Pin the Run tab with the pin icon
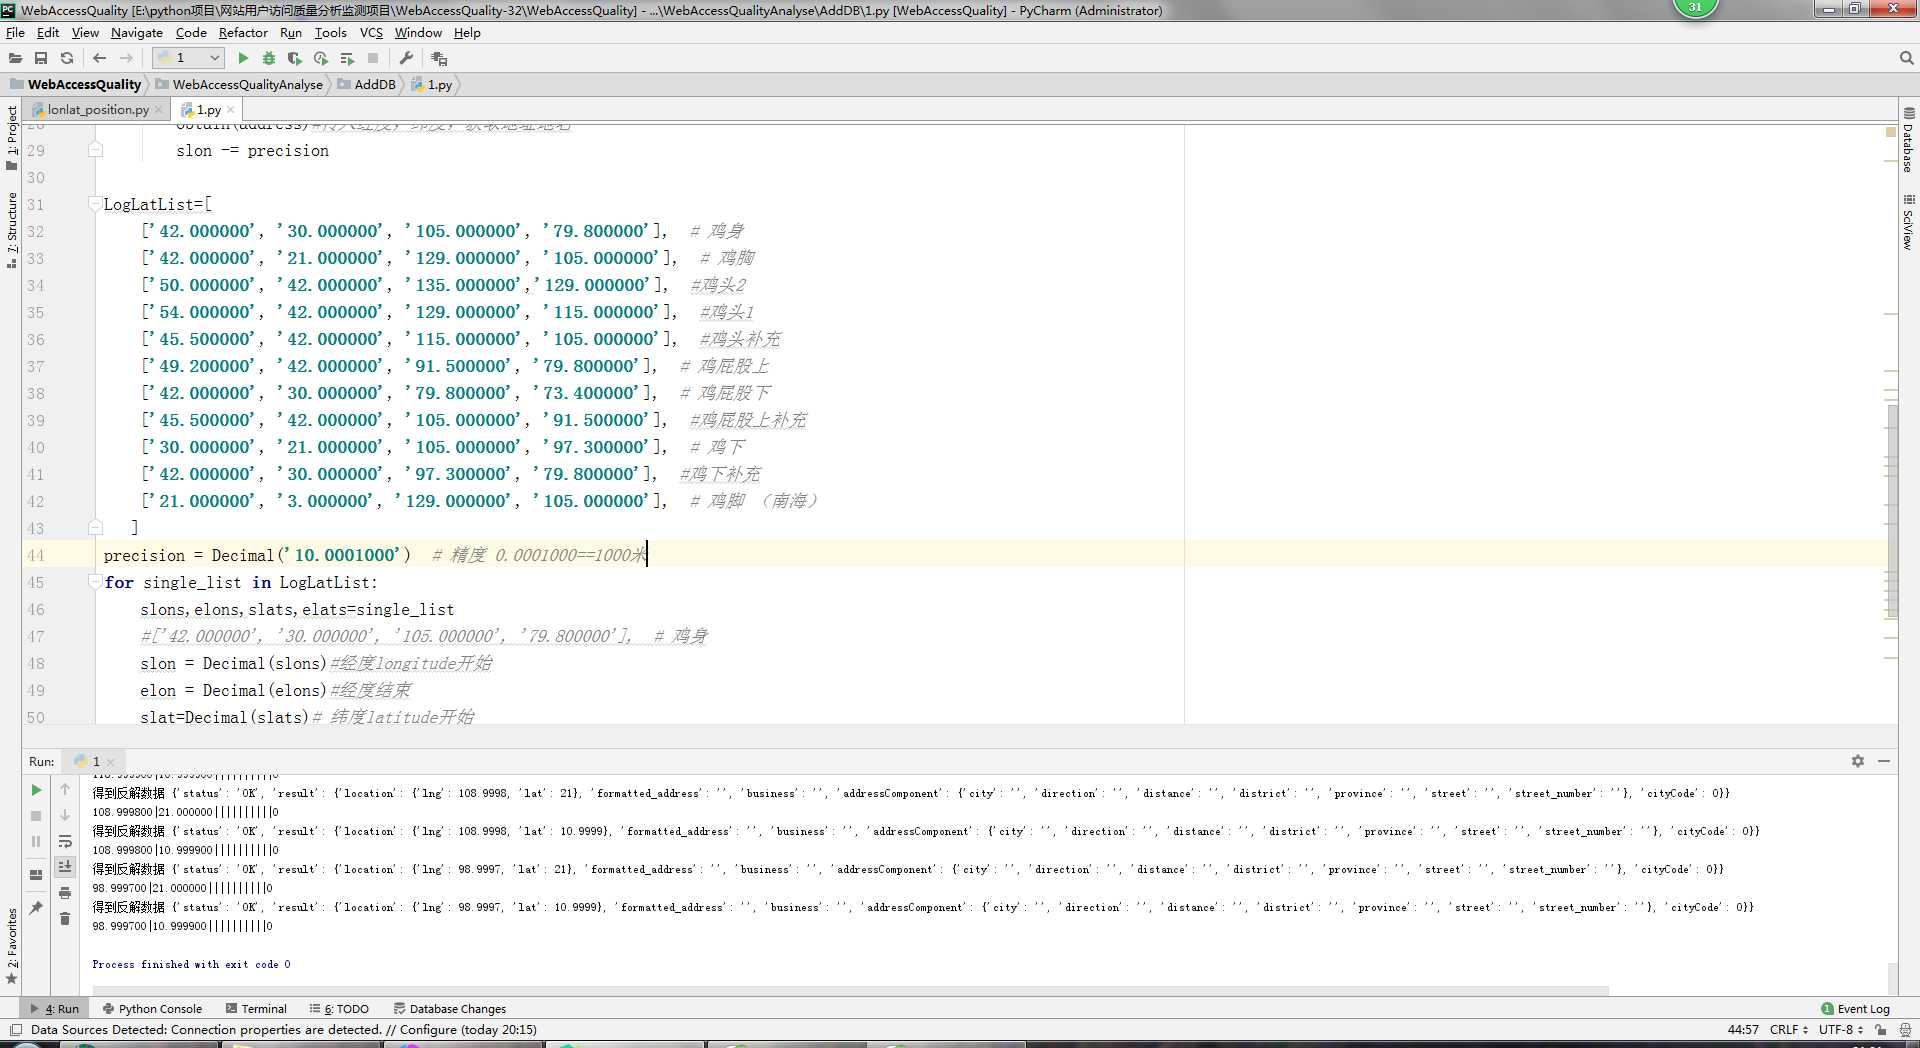Screen dimensions: 1920x1048 (36, 908)
